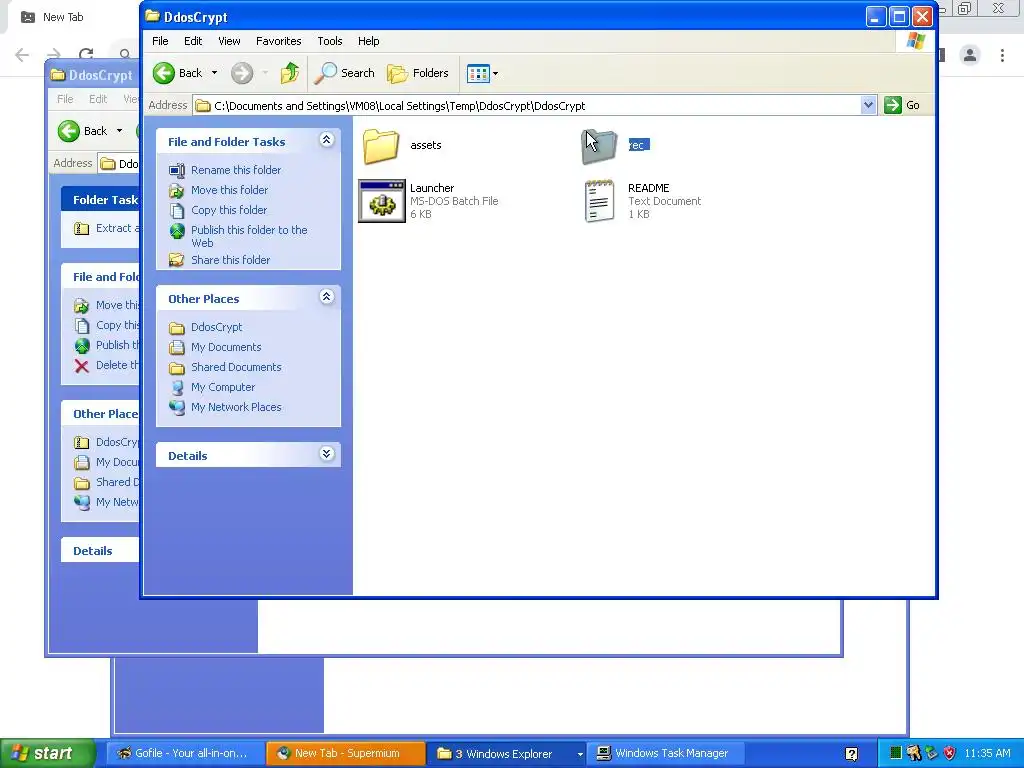Click the browser back arrow

pyautogui.click(x=22, y=55)
